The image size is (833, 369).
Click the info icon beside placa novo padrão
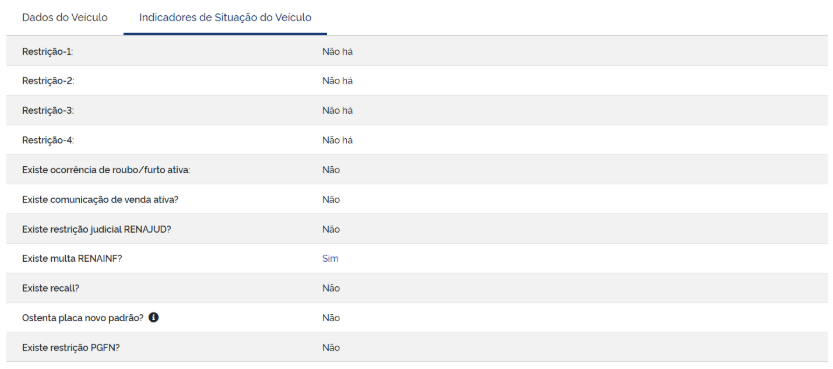point(154,317)
